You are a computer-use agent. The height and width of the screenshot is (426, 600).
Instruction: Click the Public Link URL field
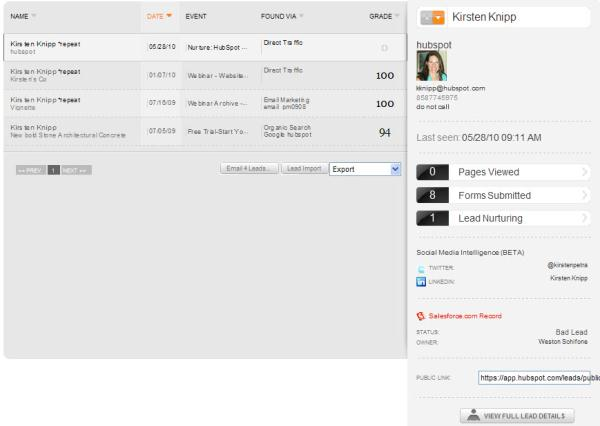click(538, 378)
